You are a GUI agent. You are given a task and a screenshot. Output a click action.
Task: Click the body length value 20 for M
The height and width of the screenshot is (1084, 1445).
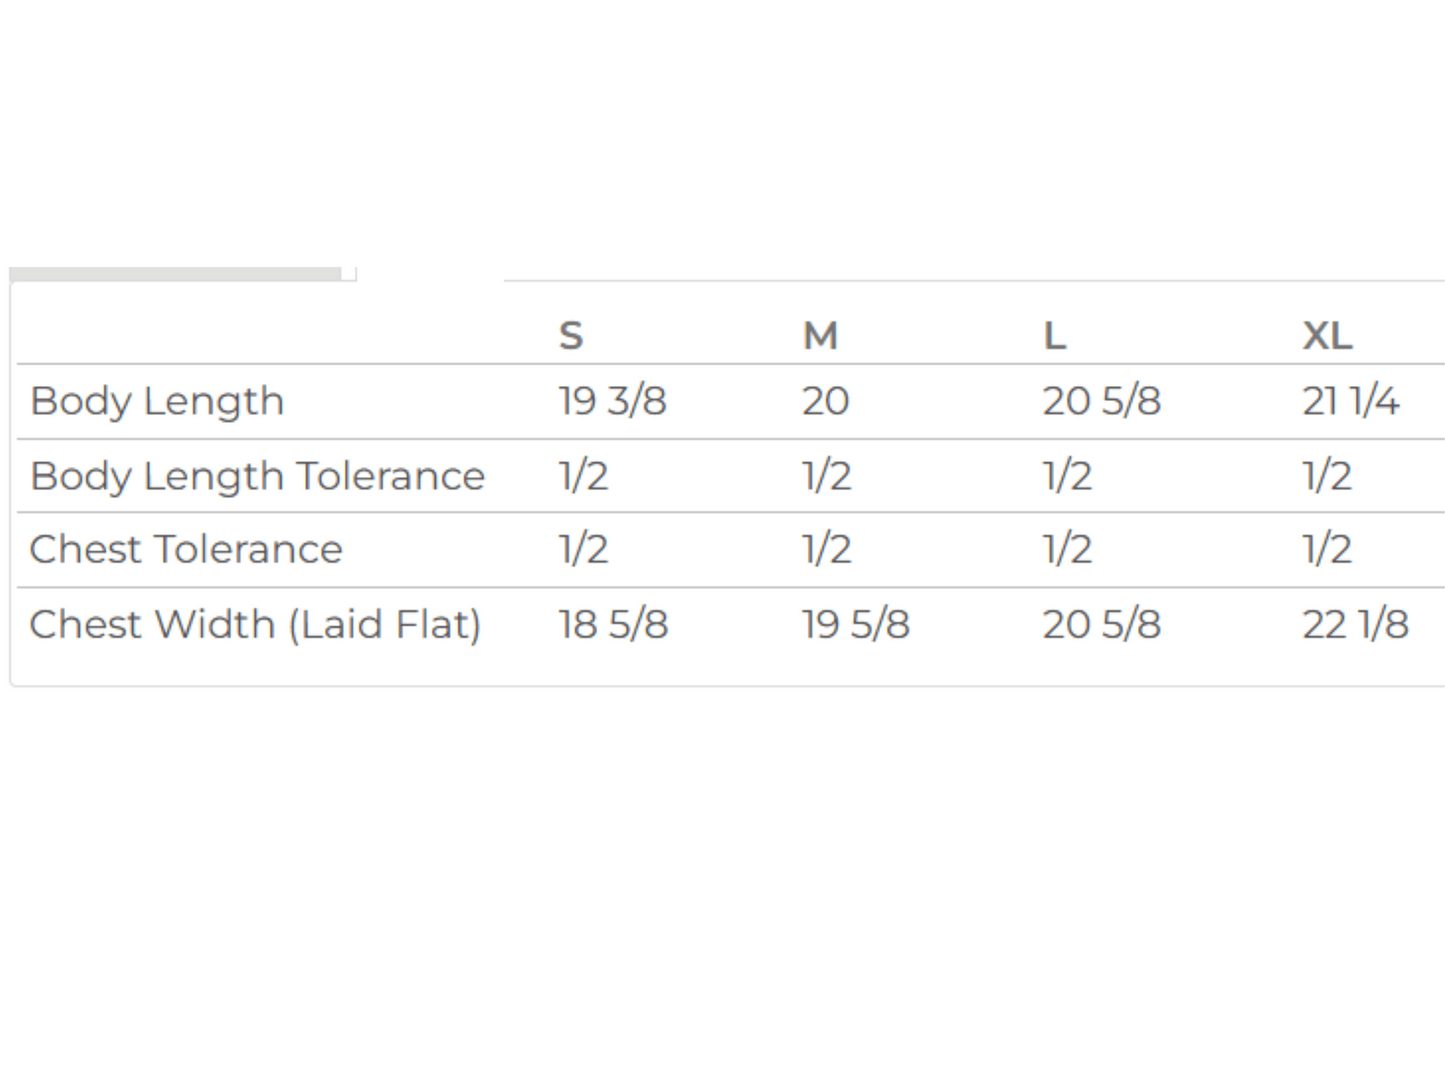[x=825, y=401]
